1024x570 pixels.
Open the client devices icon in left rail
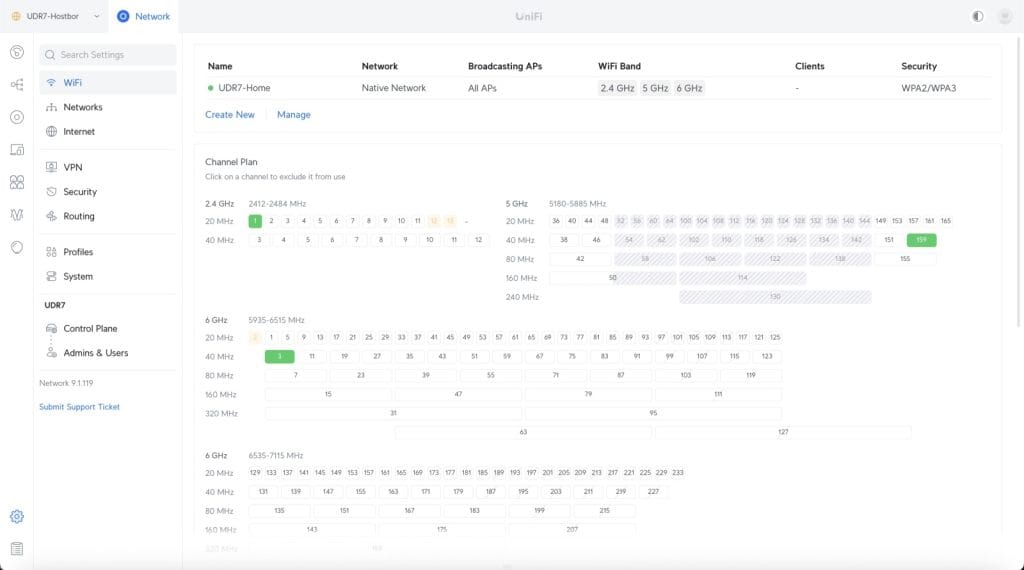[17, 150]
